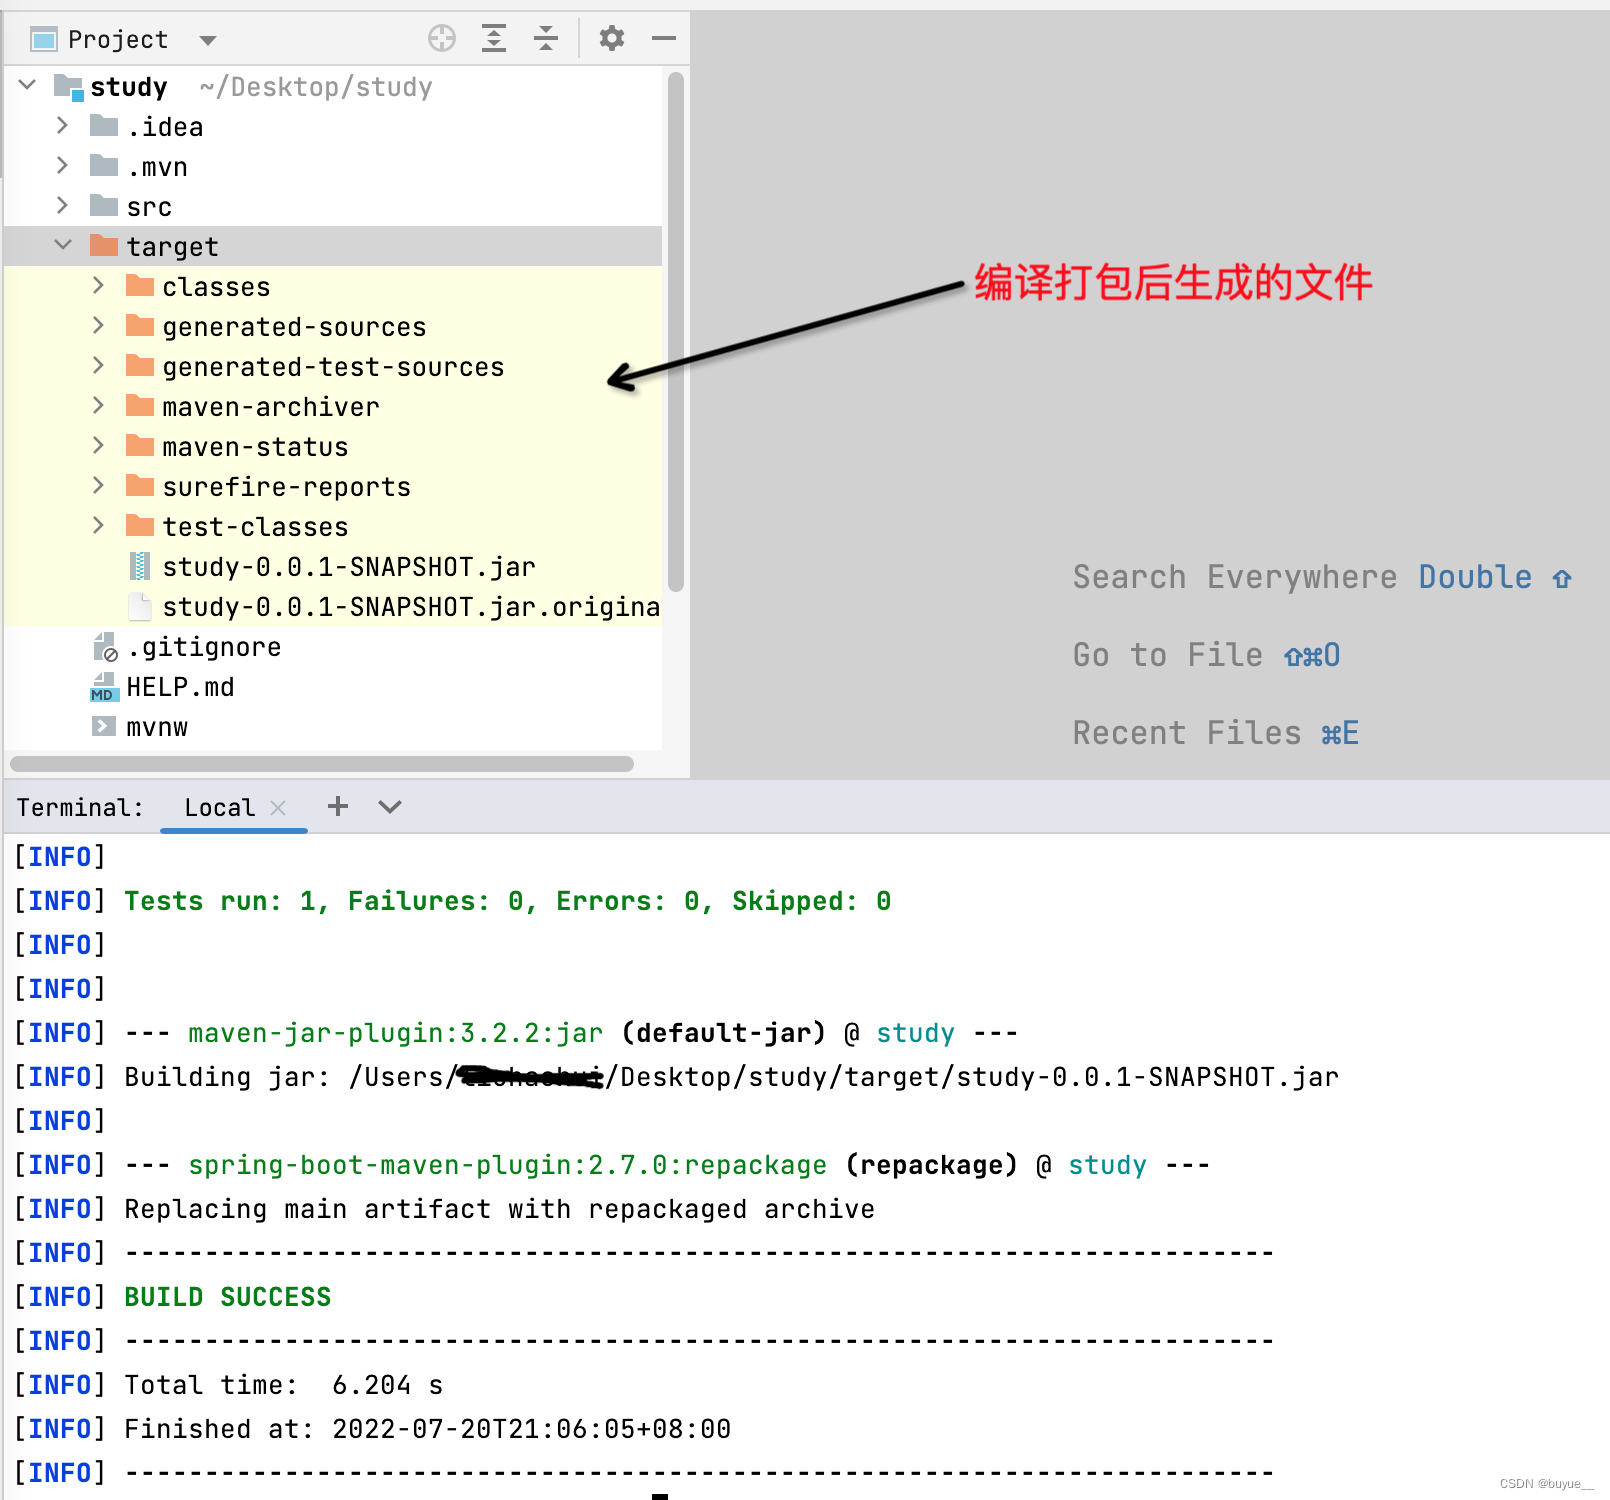The width and height of the screenshot is (1610, 1500).
Task: Expand the maven-archiver folder
Action: click(x=98, y=406)
